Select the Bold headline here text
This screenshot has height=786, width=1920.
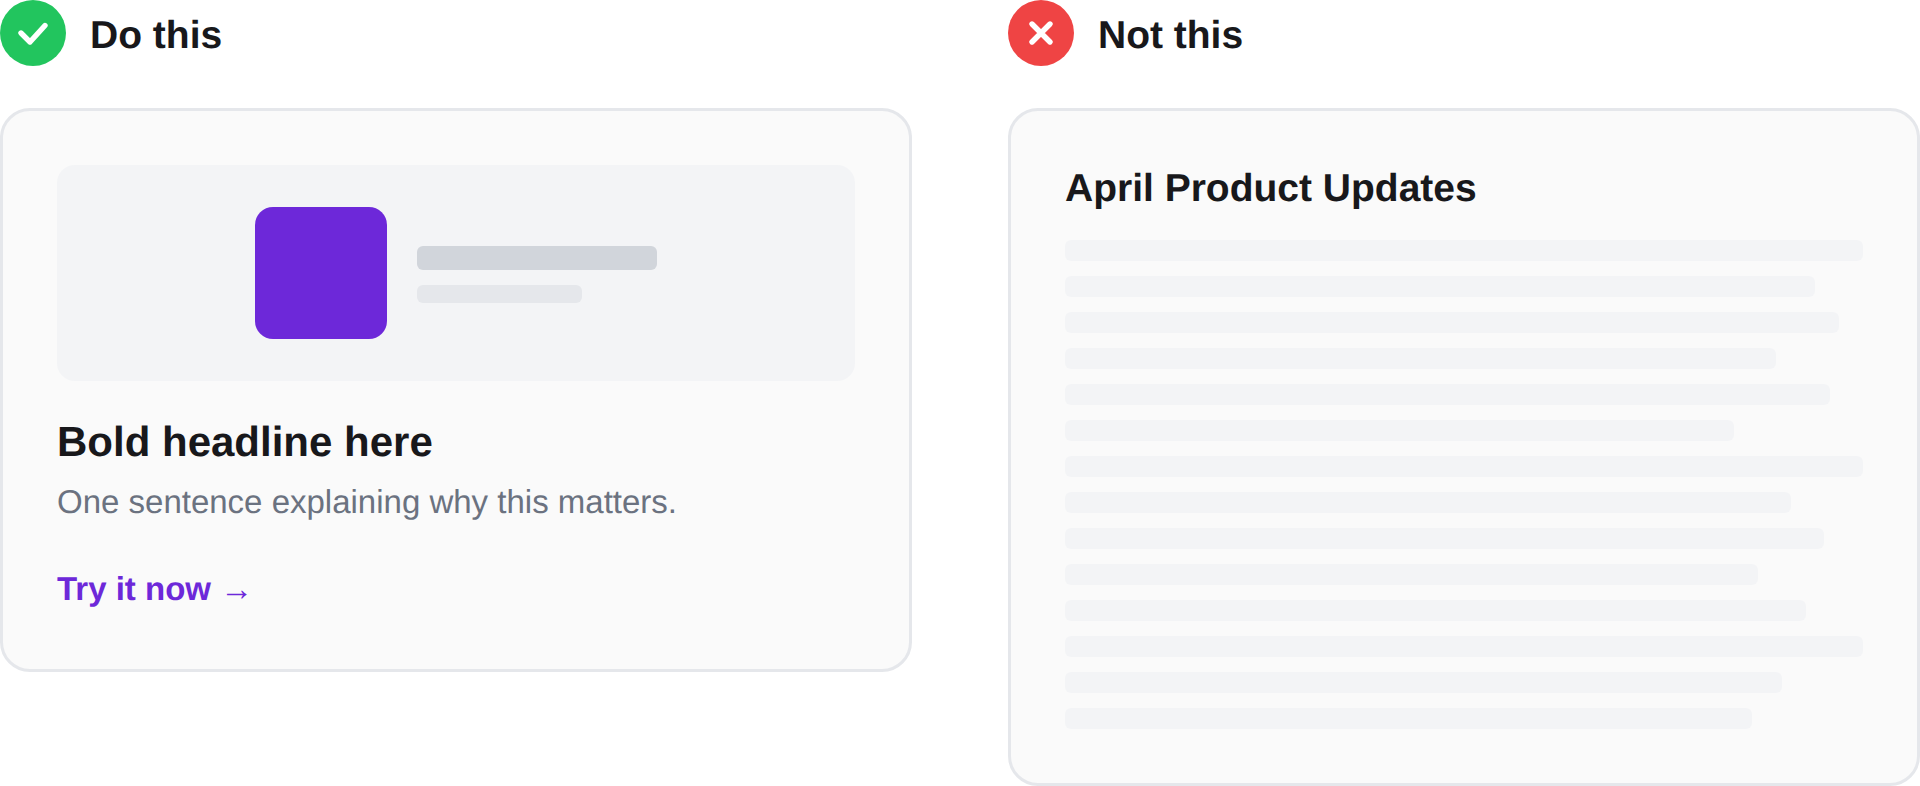[245, 442]
